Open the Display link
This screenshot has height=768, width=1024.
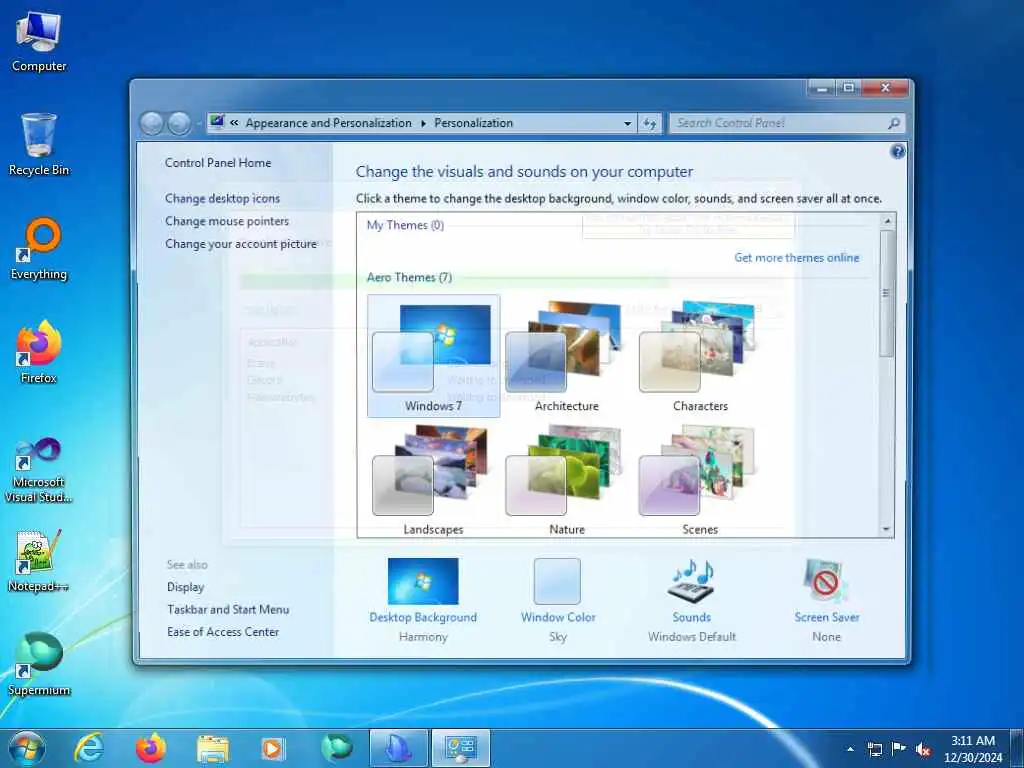tap(185, 587)
